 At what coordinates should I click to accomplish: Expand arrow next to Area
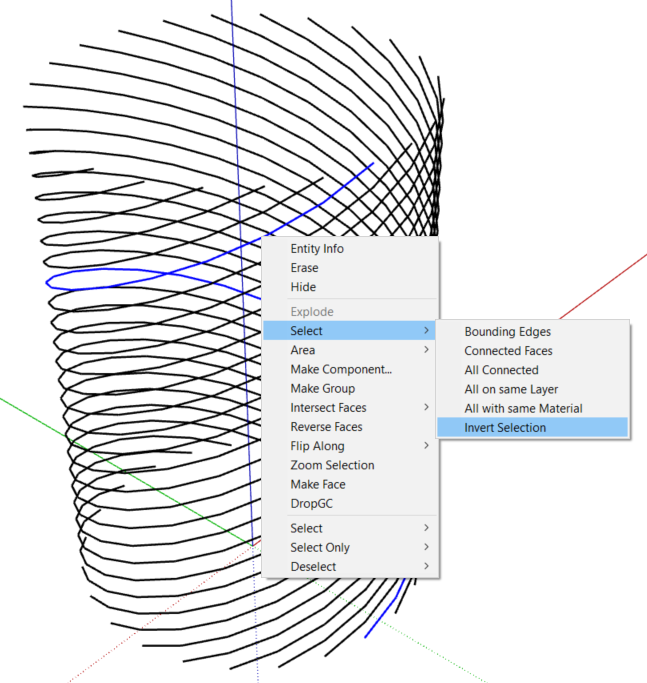point(427,349)
